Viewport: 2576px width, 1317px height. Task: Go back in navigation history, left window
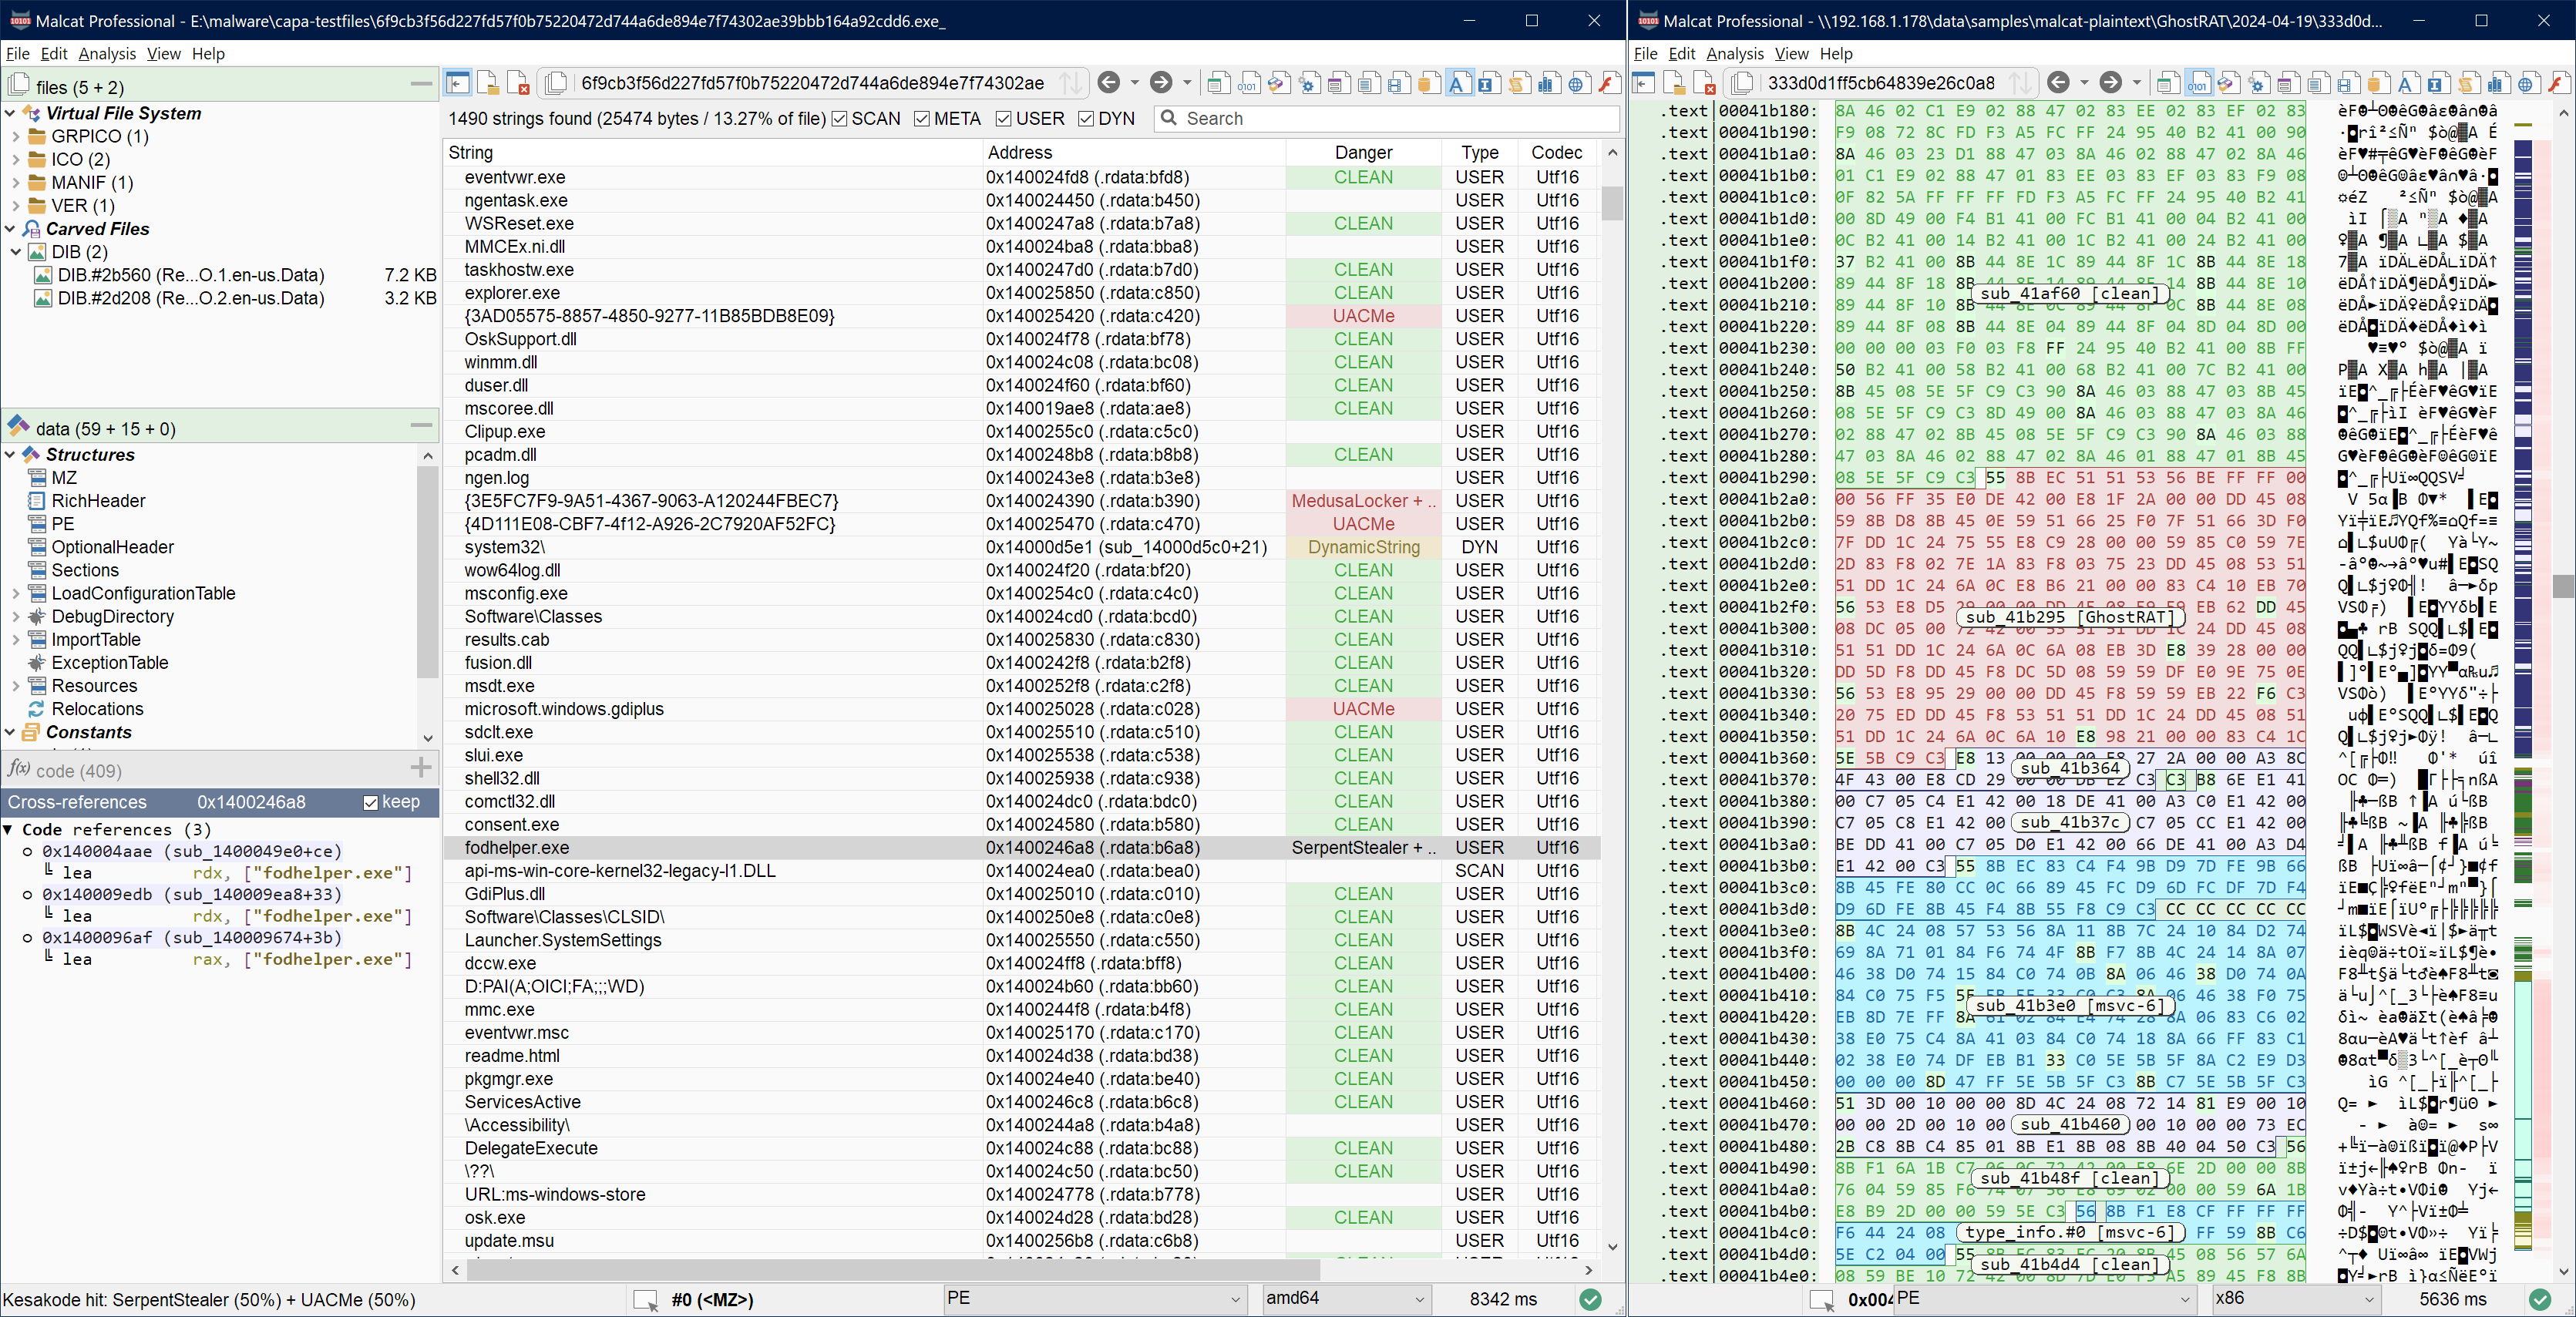click(1108, 83)
